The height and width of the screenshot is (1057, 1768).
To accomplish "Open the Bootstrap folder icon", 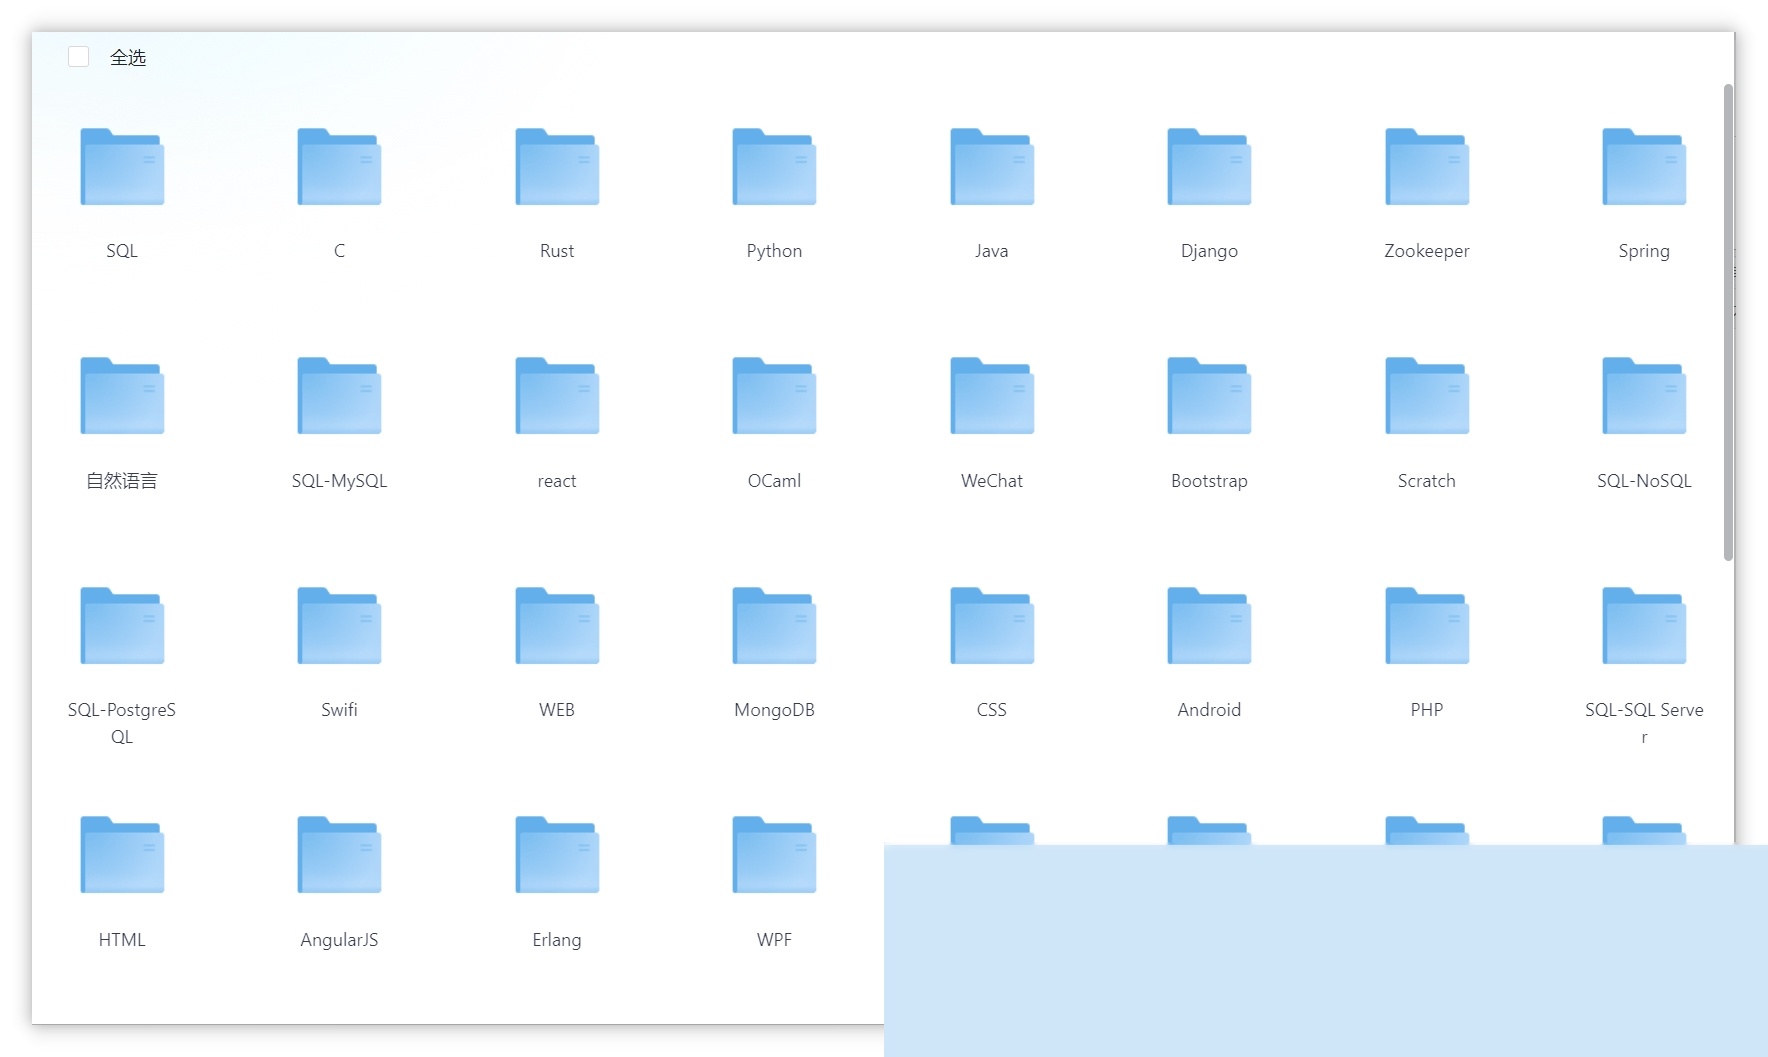I will point(1209,396).
